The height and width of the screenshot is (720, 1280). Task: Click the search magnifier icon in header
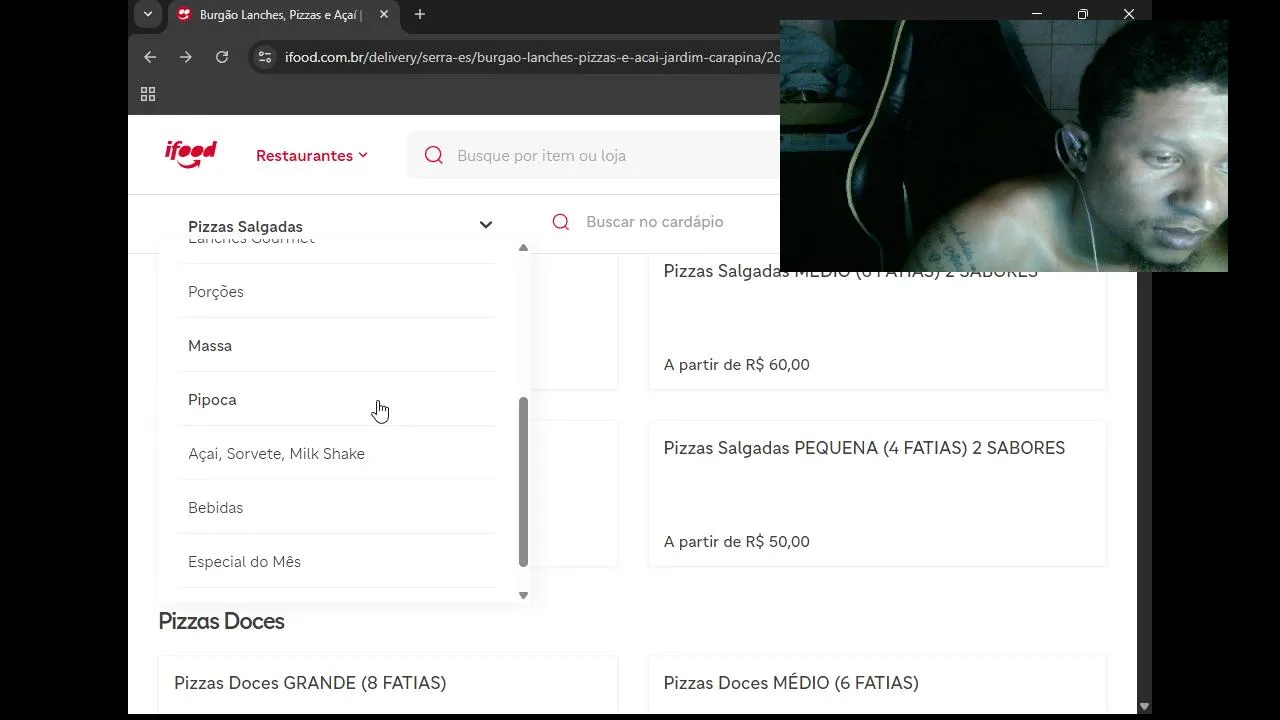click(433, 155)
